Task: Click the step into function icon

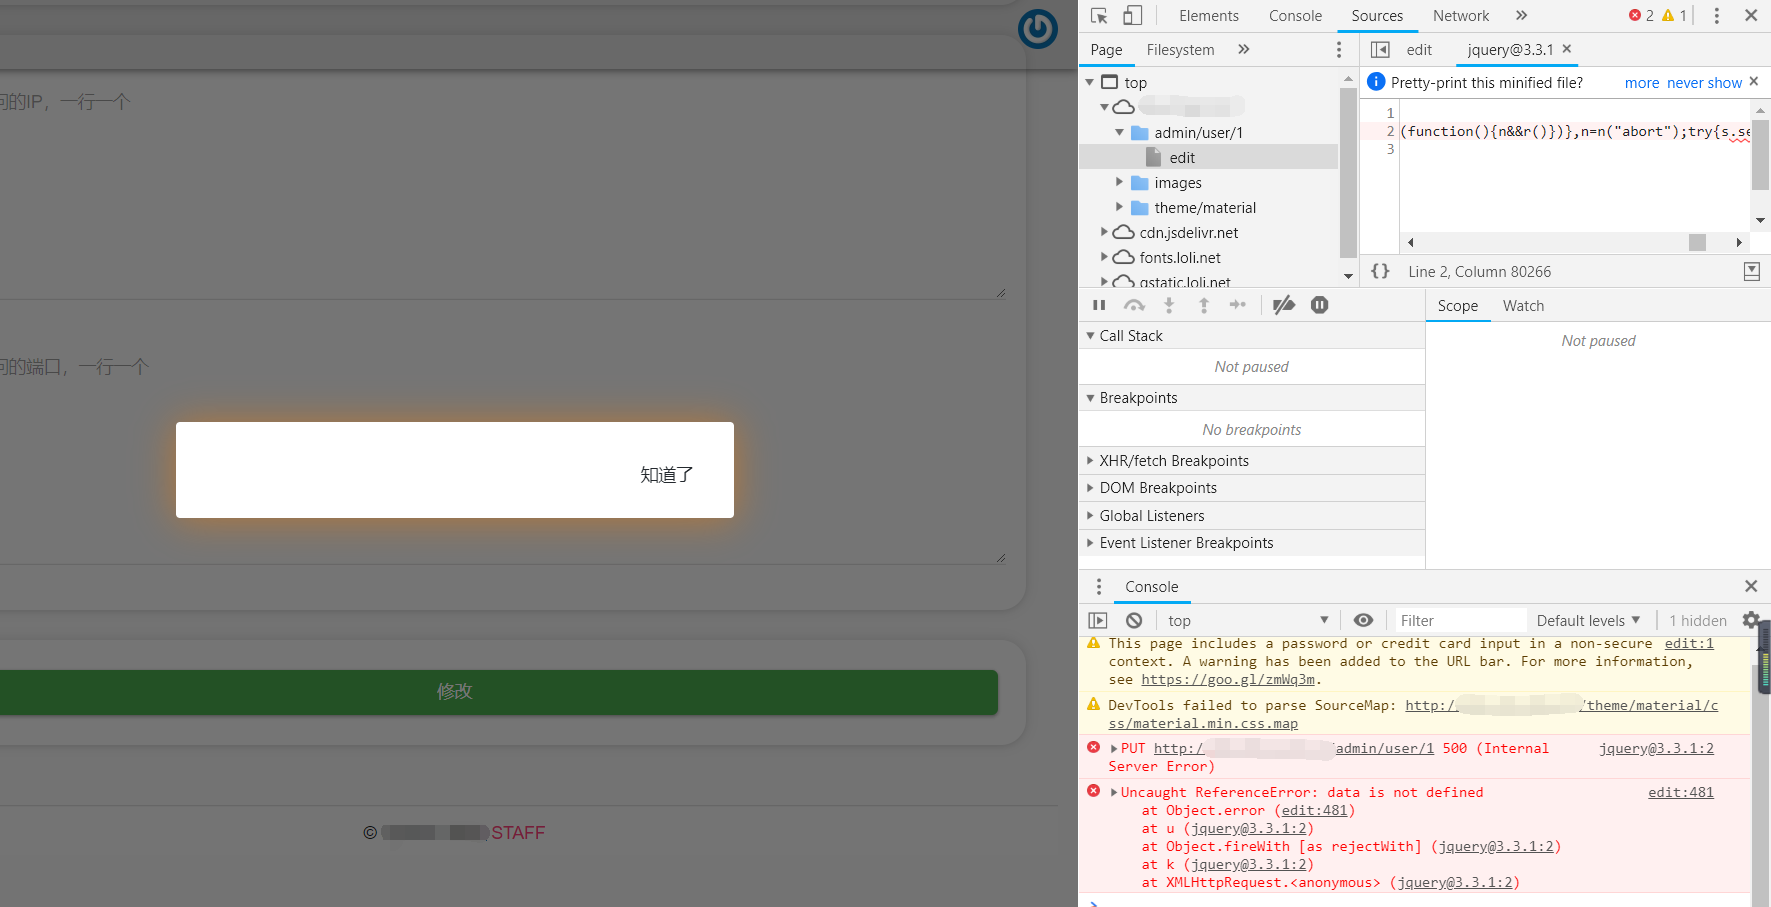Action: point(1169,305)
